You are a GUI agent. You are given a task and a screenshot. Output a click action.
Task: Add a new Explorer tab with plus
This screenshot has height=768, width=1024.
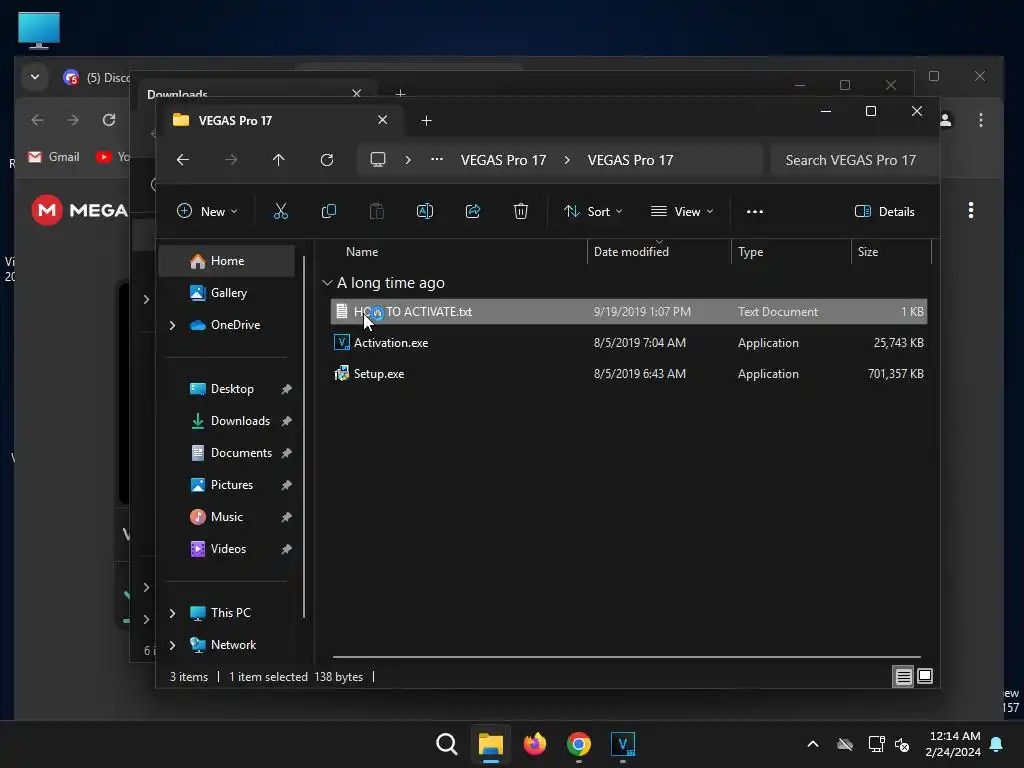pos(426,121)
